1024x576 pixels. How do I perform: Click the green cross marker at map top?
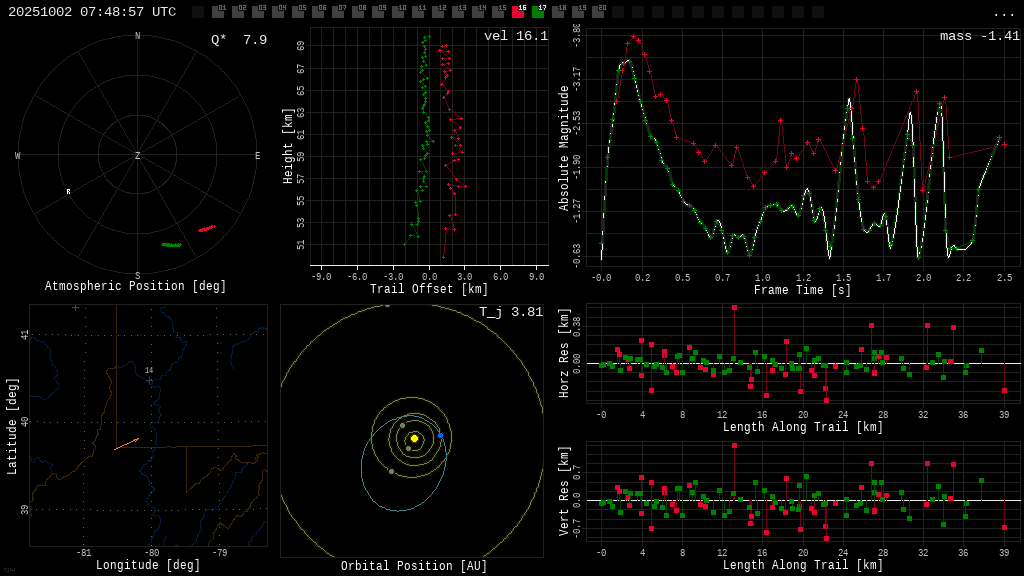pos(75,308)
